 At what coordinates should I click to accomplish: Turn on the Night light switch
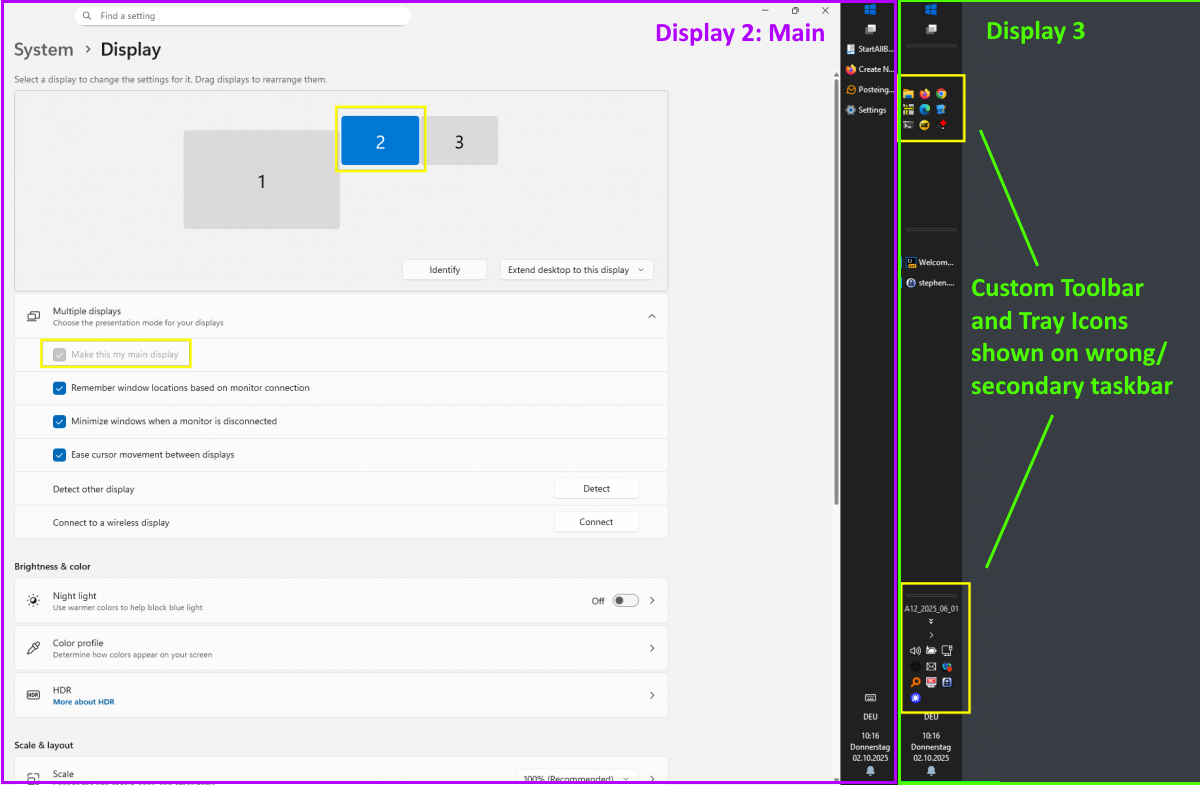click(625, 601)
